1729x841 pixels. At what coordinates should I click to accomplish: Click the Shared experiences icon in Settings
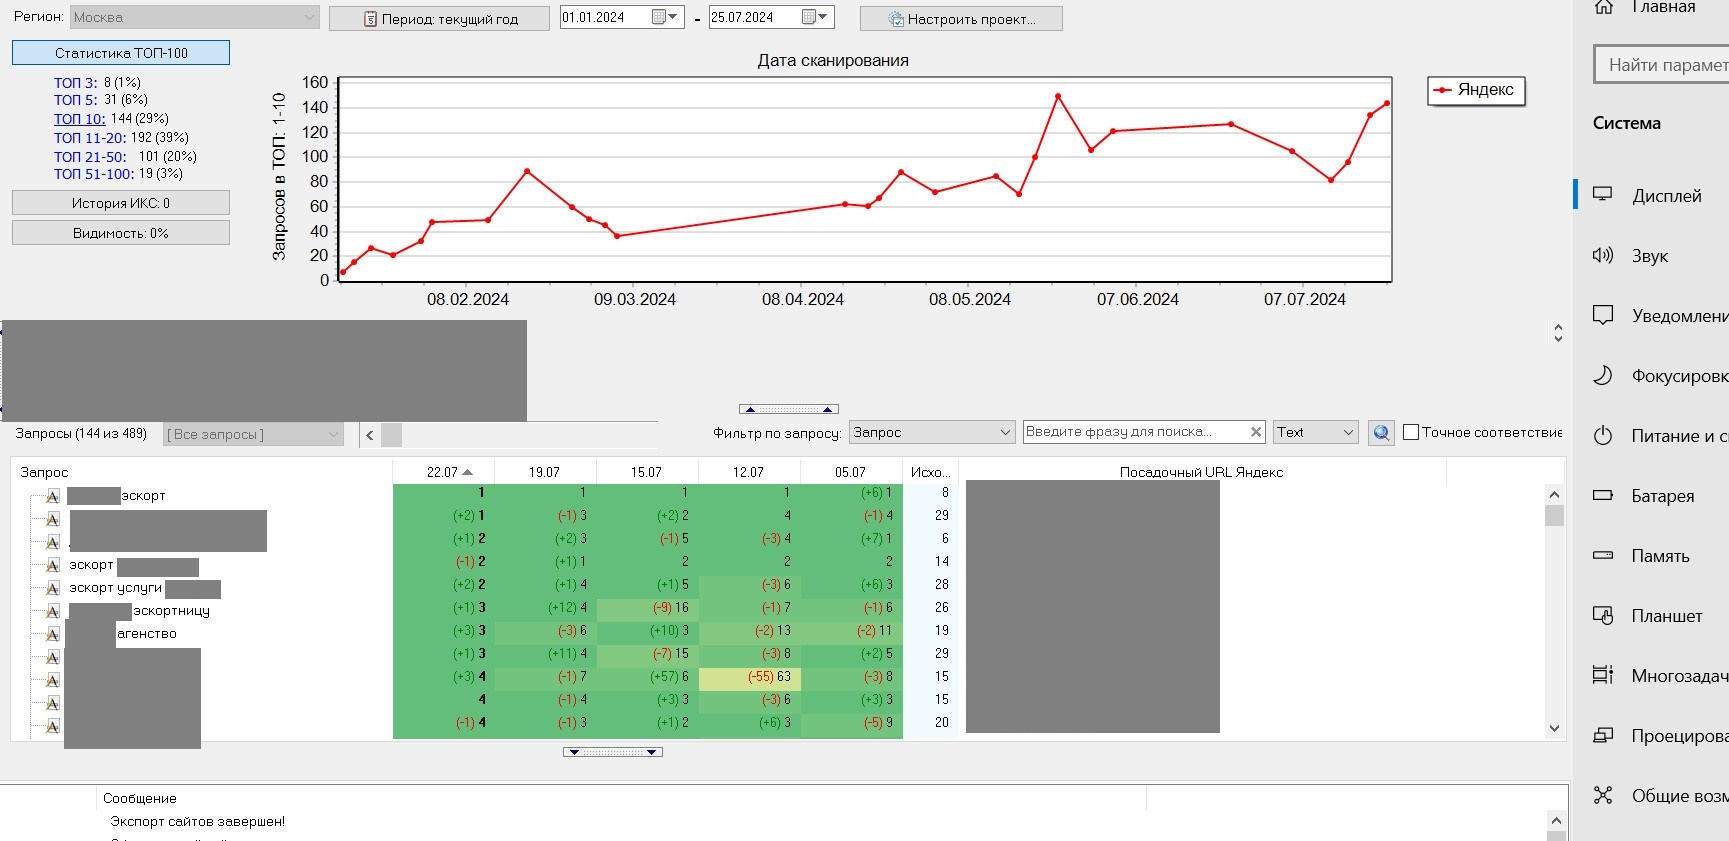click(x=1603, y=795)
